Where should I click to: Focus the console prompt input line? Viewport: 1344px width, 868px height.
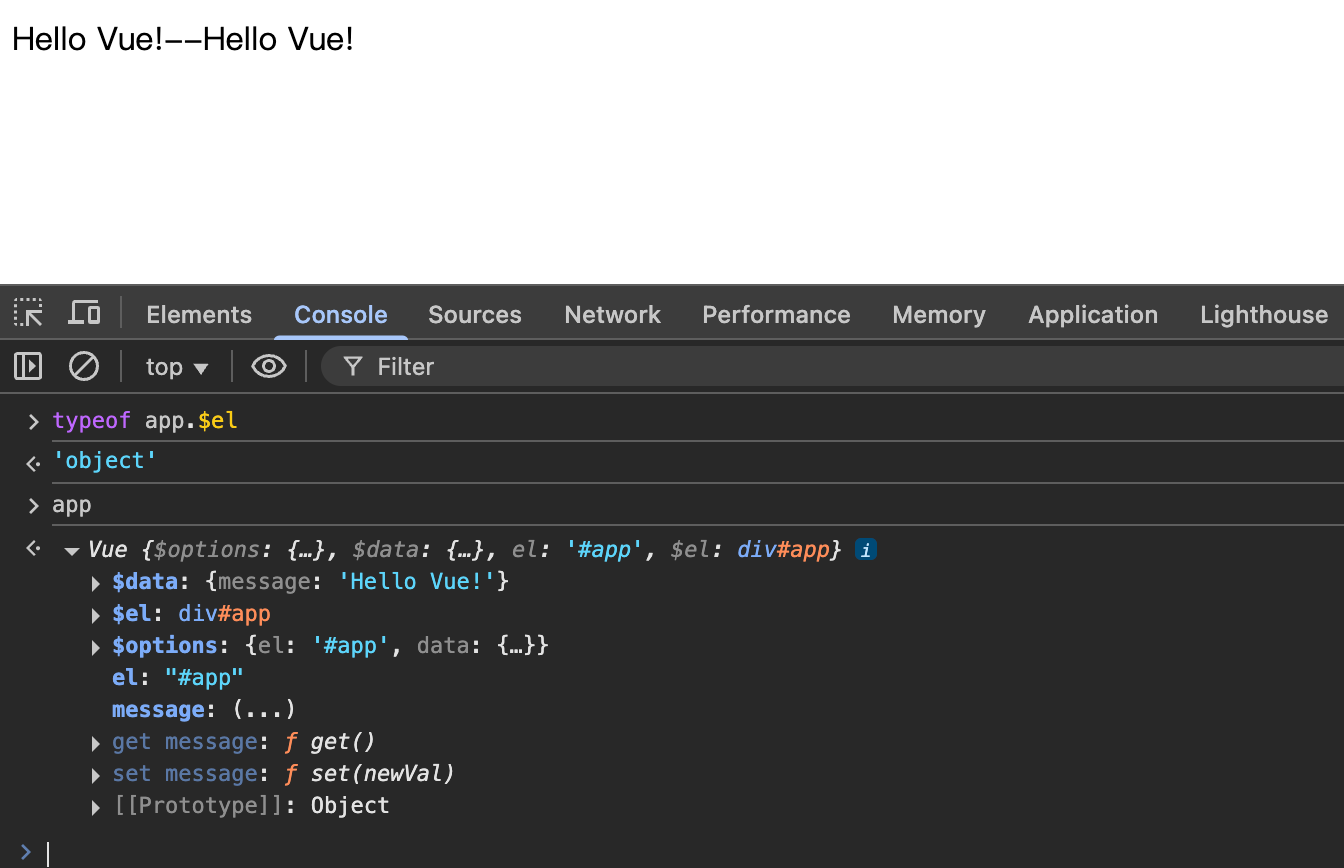(694, 853)
